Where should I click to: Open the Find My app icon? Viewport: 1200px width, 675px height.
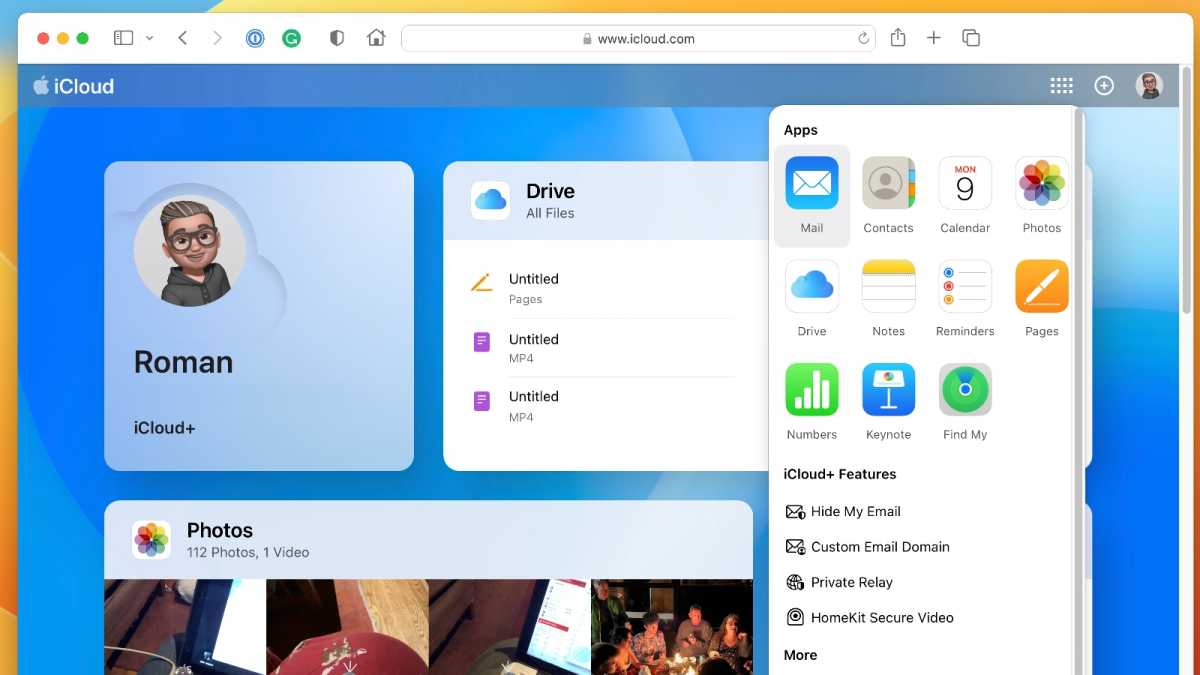[965, 389]
